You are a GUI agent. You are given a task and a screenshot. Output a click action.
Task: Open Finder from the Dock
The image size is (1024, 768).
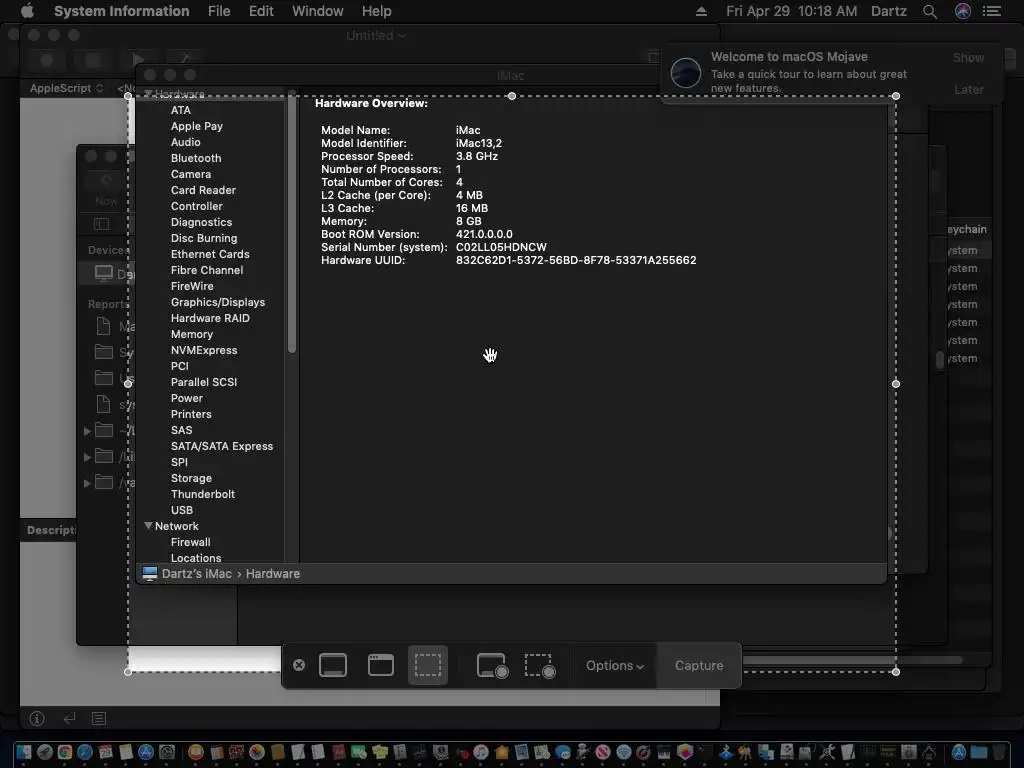tap(24, 752)
